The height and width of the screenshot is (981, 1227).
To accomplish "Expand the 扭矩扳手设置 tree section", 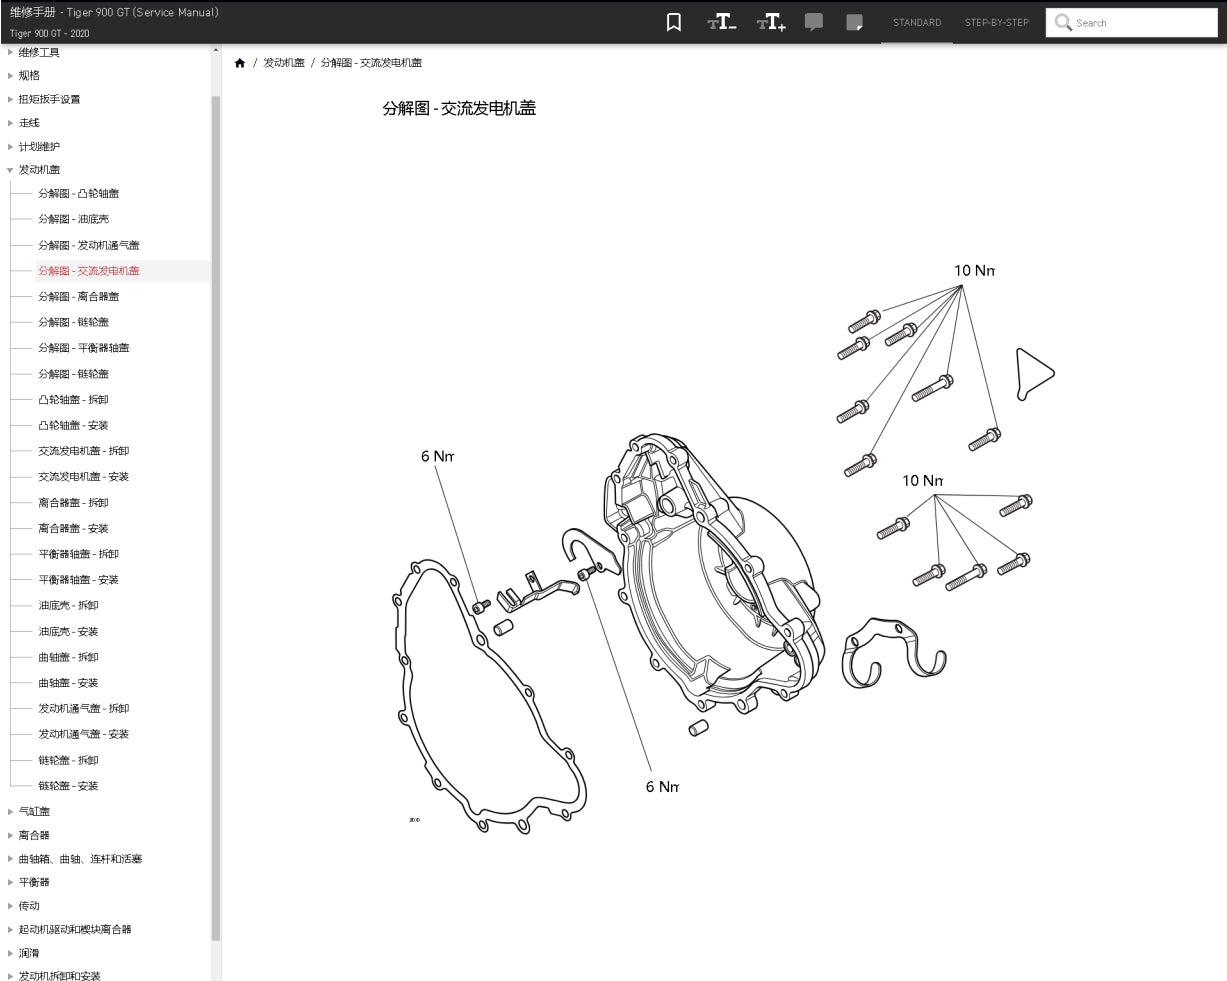I will tap(11, 99).
